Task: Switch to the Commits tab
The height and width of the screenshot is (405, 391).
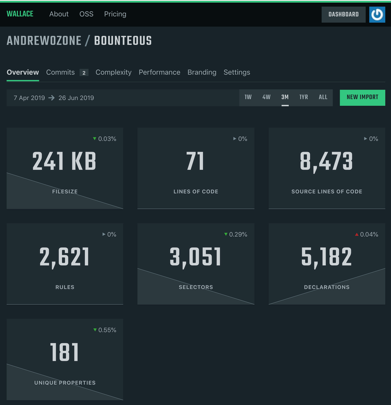Action: pyautogui.click(x=60, y=72)
